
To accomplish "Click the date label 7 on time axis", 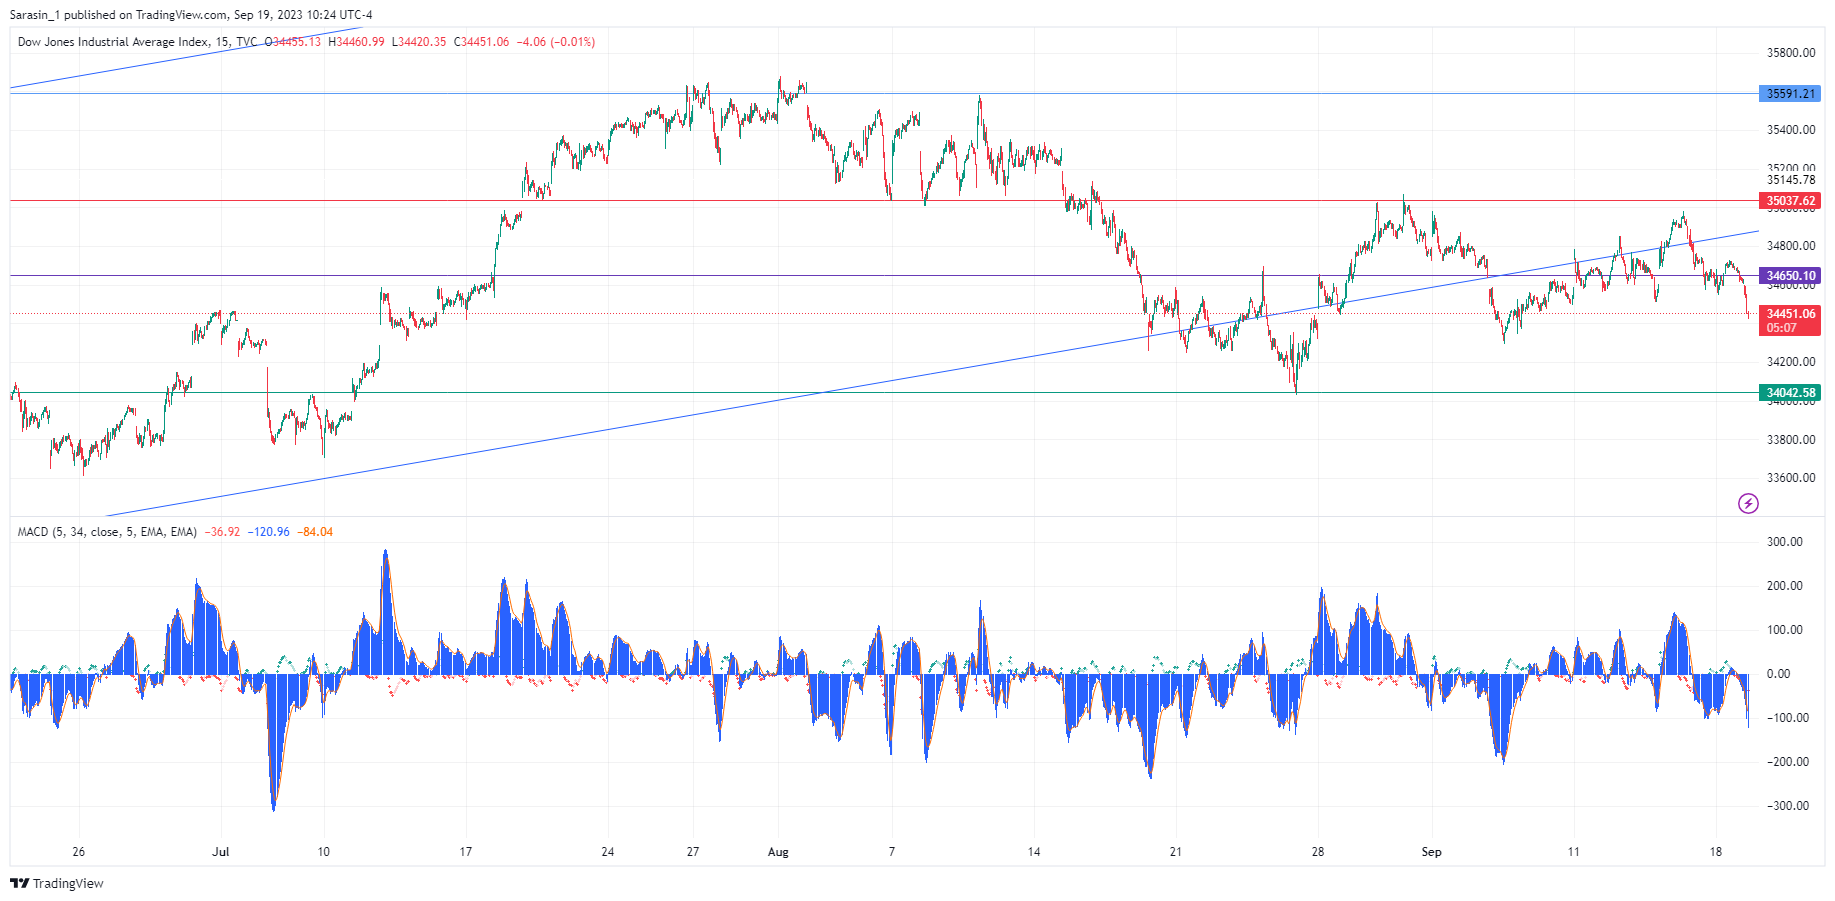I will click(892, 852).
